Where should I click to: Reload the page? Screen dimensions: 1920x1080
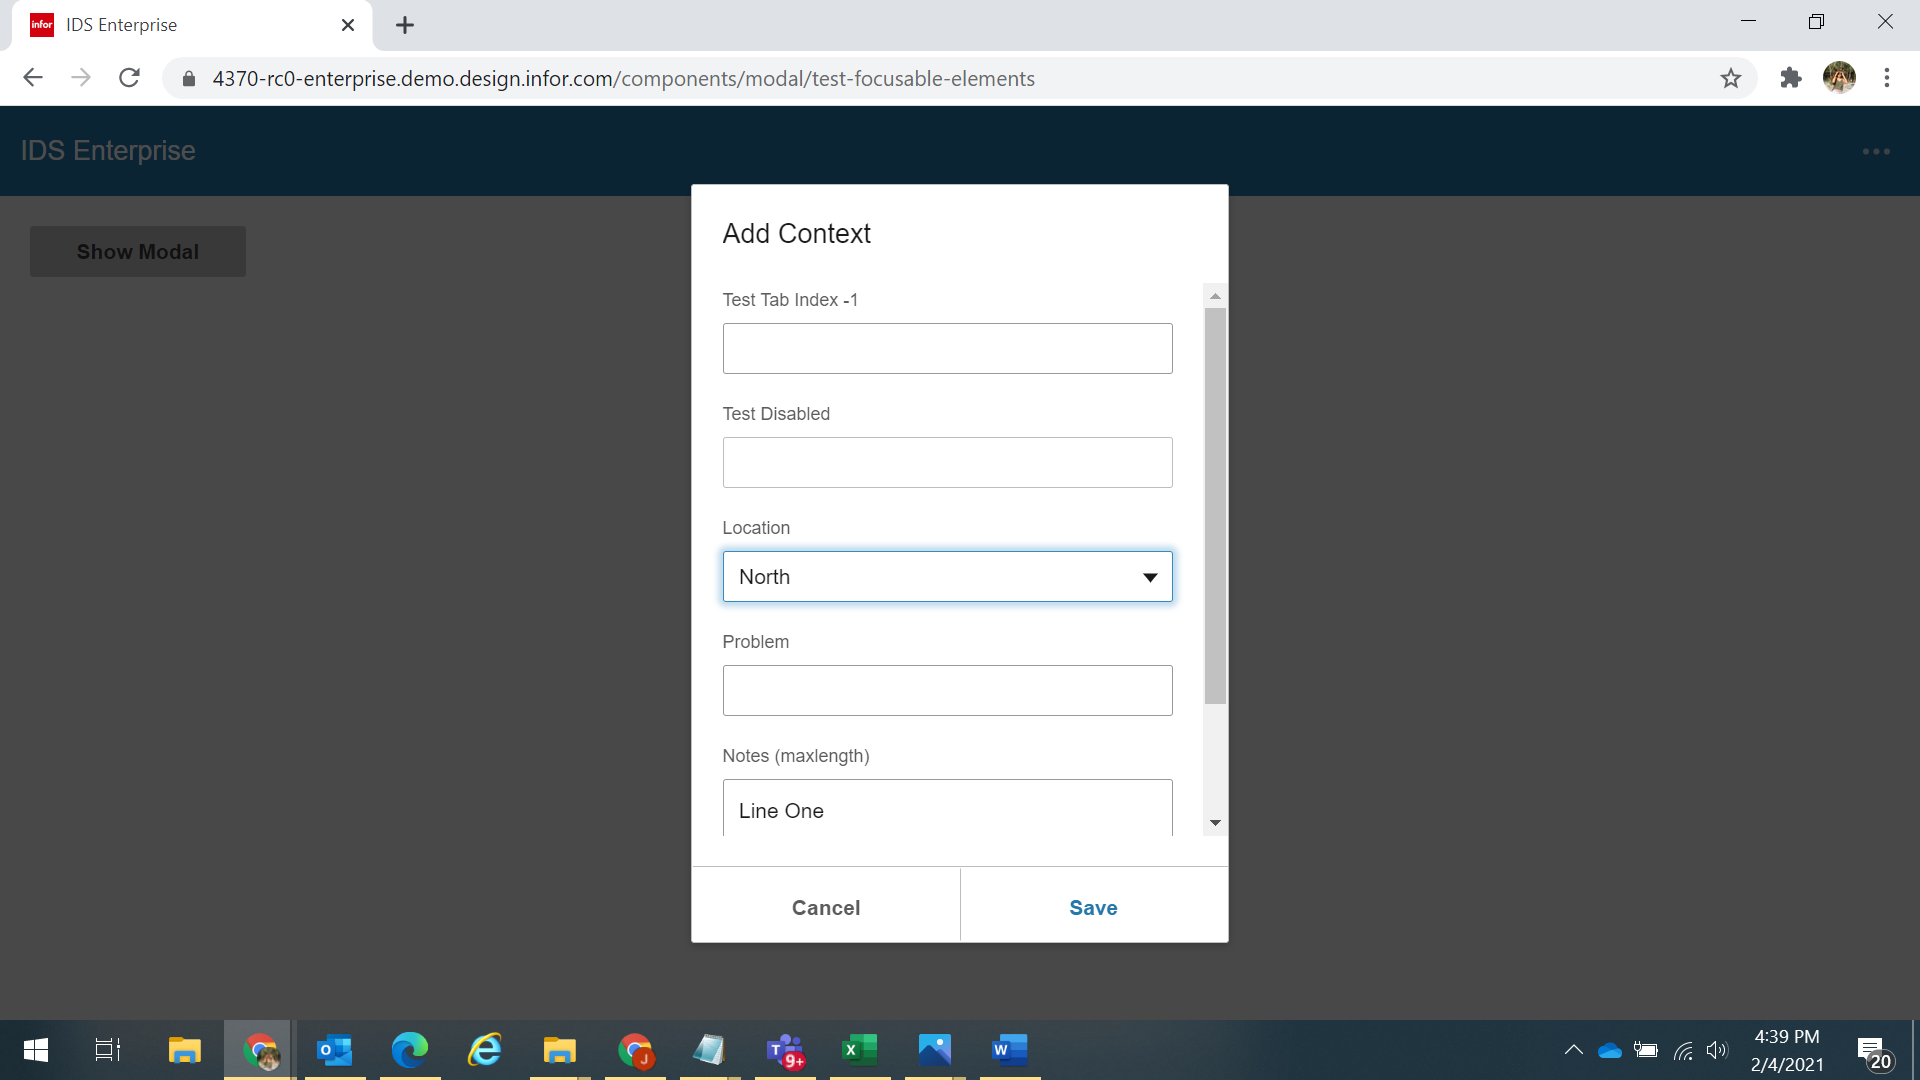coord(129,78)
